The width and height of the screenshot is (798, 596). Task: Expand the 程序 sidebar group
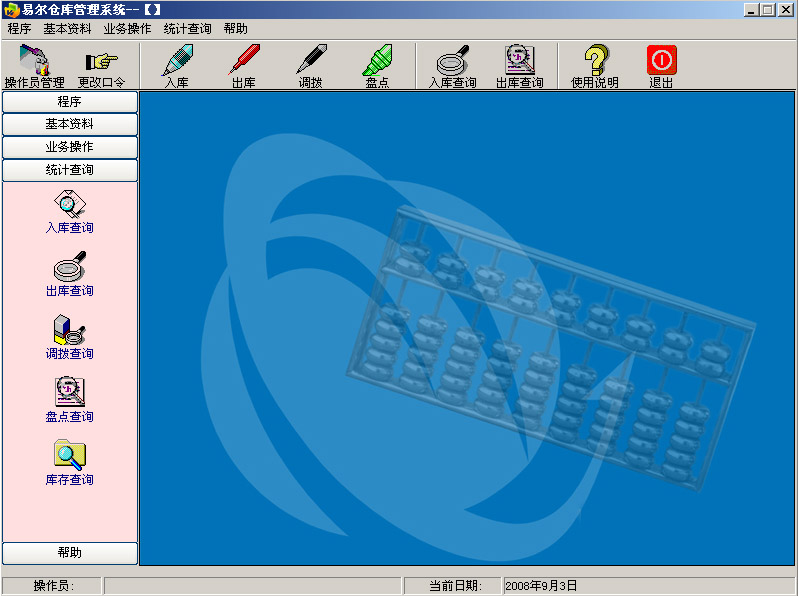(70, 102)
